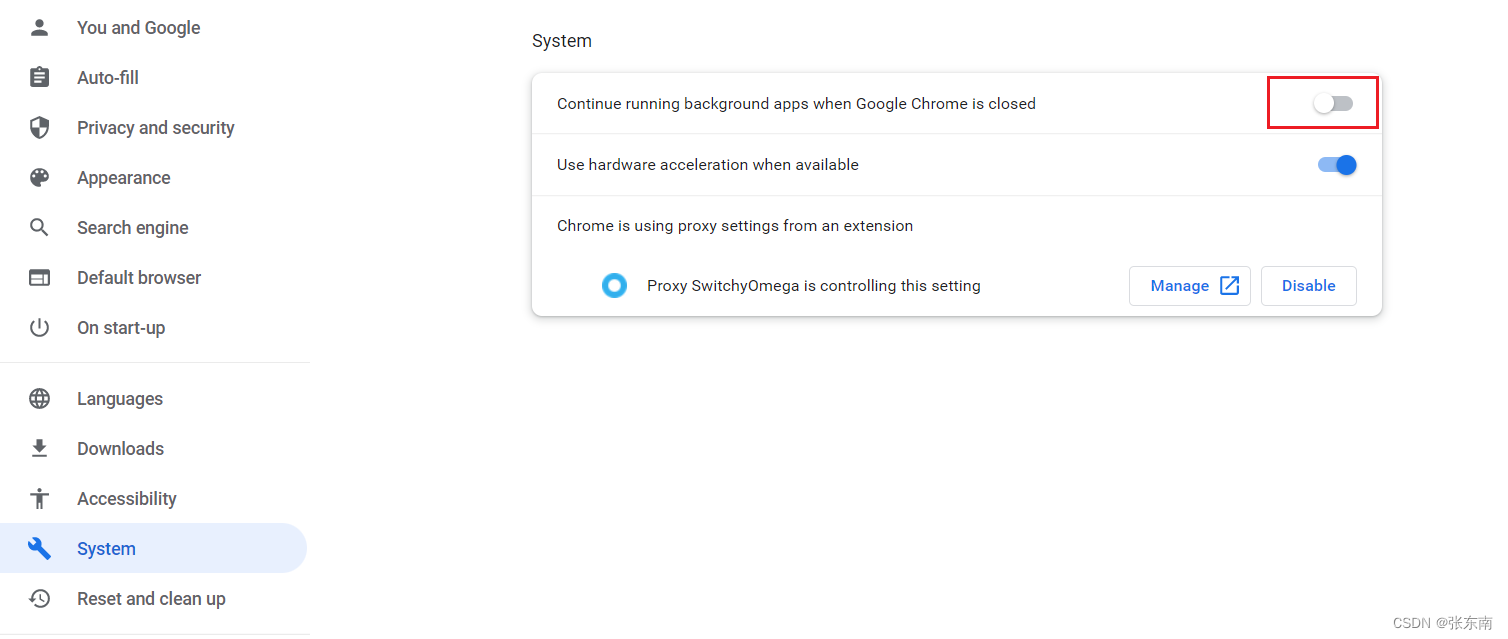Click the Accessibility figure icon
Viewport: 1508px width, 639px height.
pyautogui.click(x=39, y=499)
